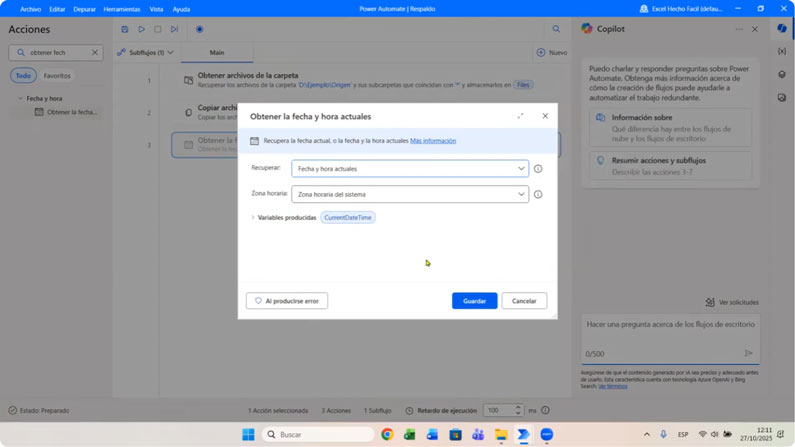Viewport: 795px width, 447px height.
Task: Click the Stop flow toolbar icon
Action: pyautogui.click(x=158, y=29)
